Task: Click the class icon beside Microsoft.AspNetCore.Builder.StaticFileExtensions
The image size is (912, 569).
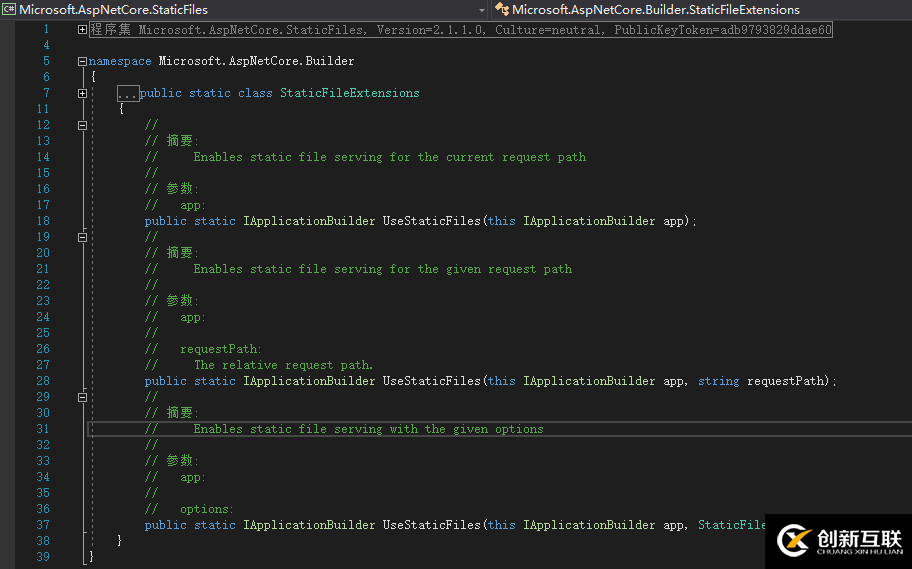Action: 501,10
